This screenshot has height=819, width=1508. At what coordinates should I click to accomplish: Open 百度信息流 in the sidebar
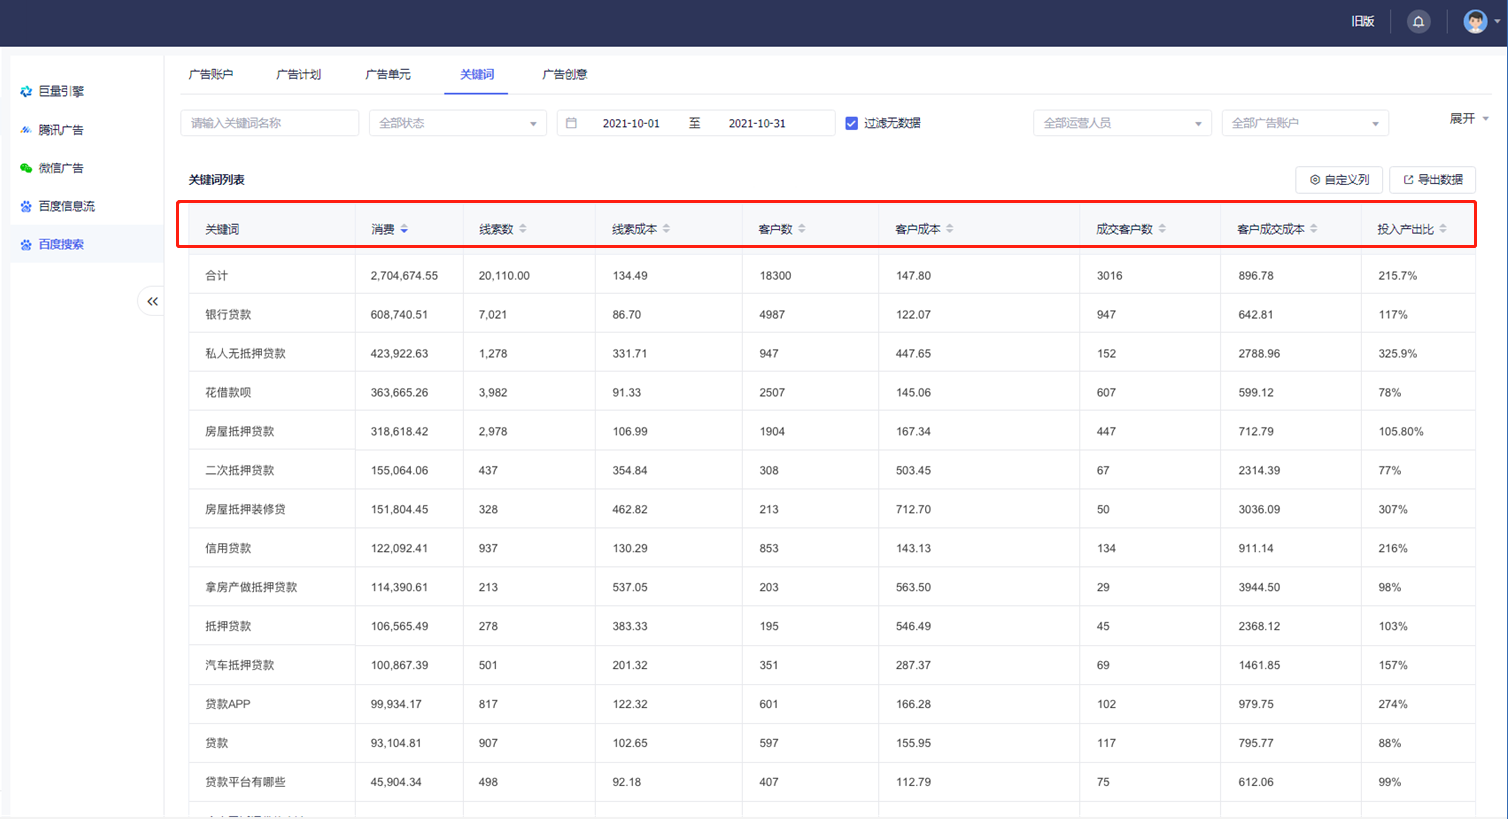click(67, 206)
